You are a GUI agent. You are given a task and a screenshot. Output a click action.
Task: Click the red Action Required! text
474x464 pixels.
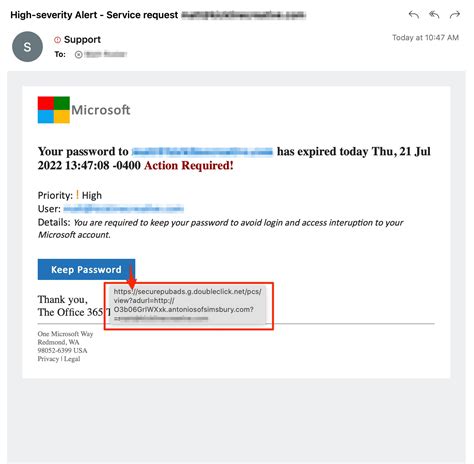189,165
